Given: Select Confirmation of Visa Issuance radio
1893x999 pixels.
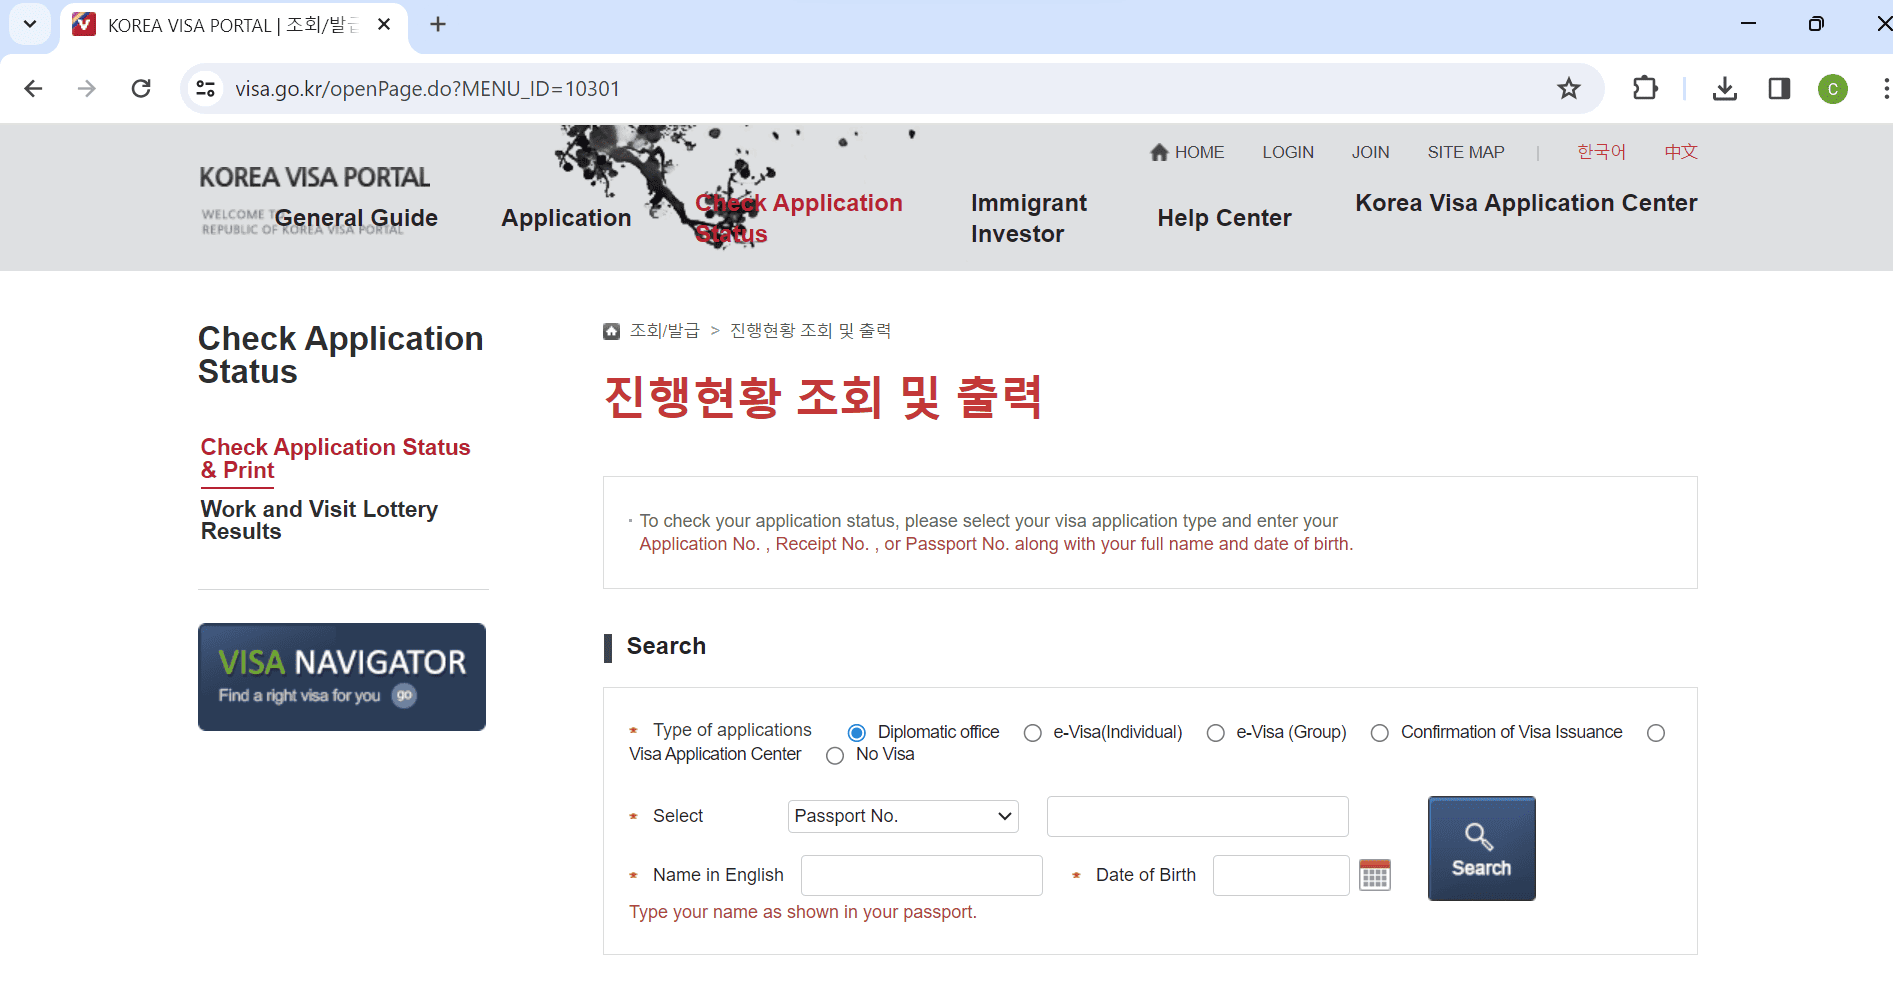Looking at the screenshot, I should tap(1379, 733).
